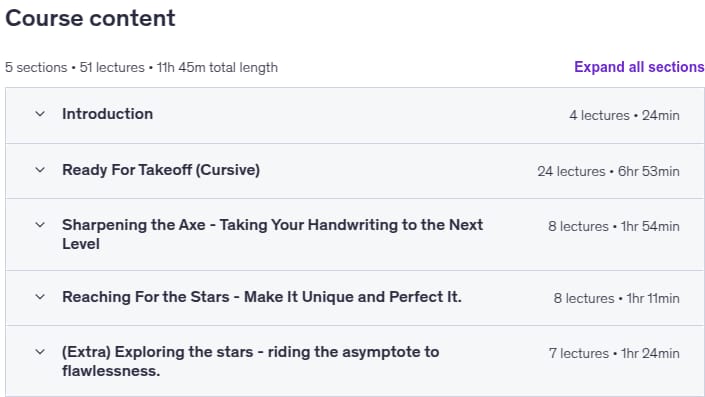
Task: Click chevron beside Sharpening the Axe
Action: [40, 225]
